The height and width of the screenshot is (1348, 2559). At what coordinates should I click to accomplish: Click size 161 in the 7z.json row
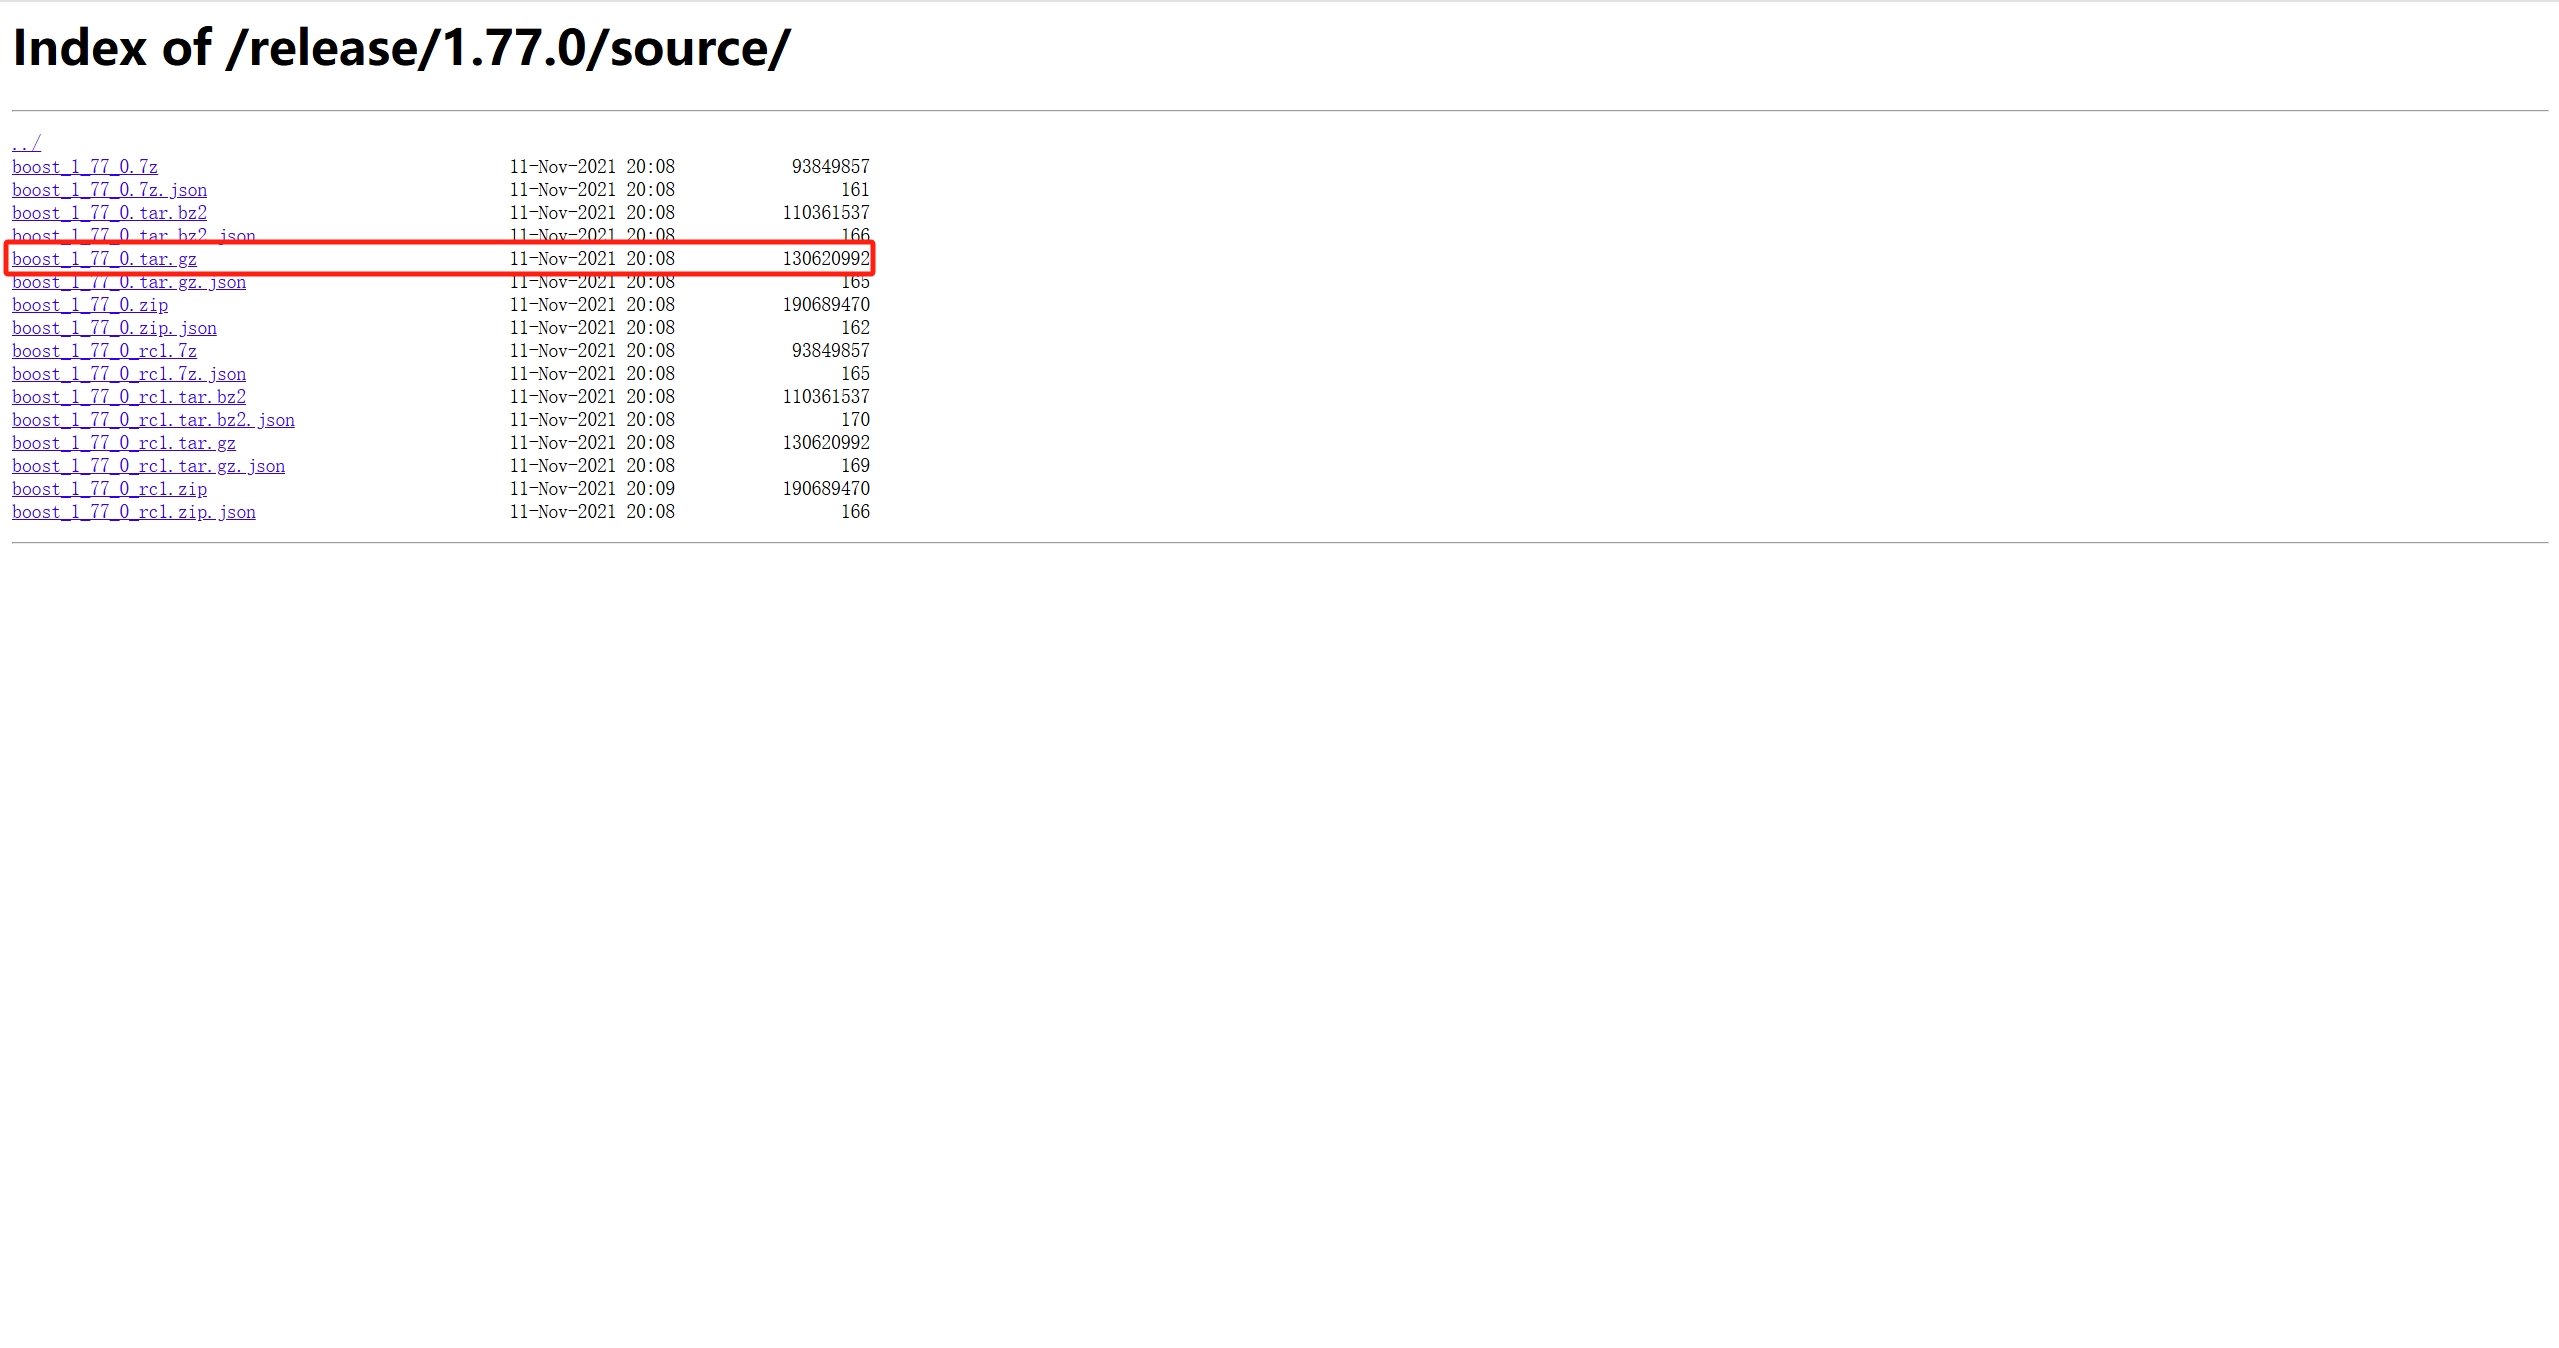pos(855,189)
